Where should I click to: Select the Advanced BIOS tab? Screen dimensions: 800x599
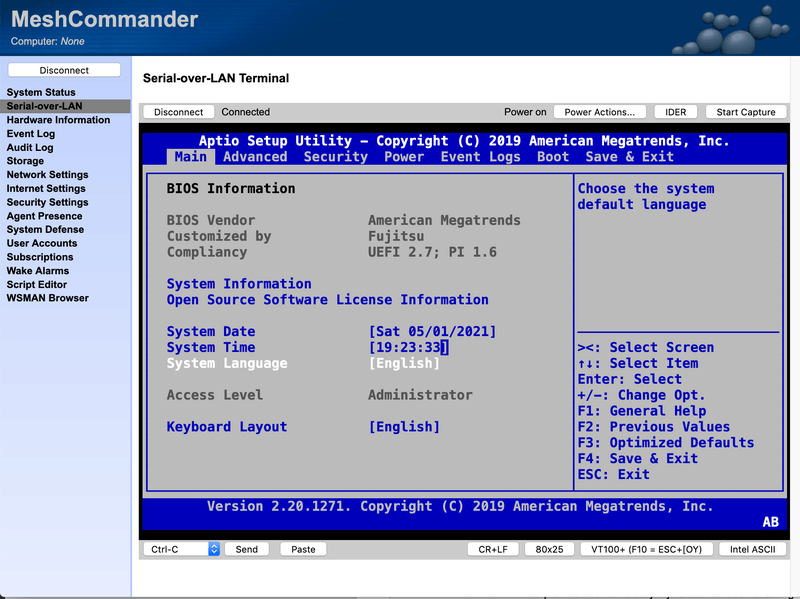(255, 157)
